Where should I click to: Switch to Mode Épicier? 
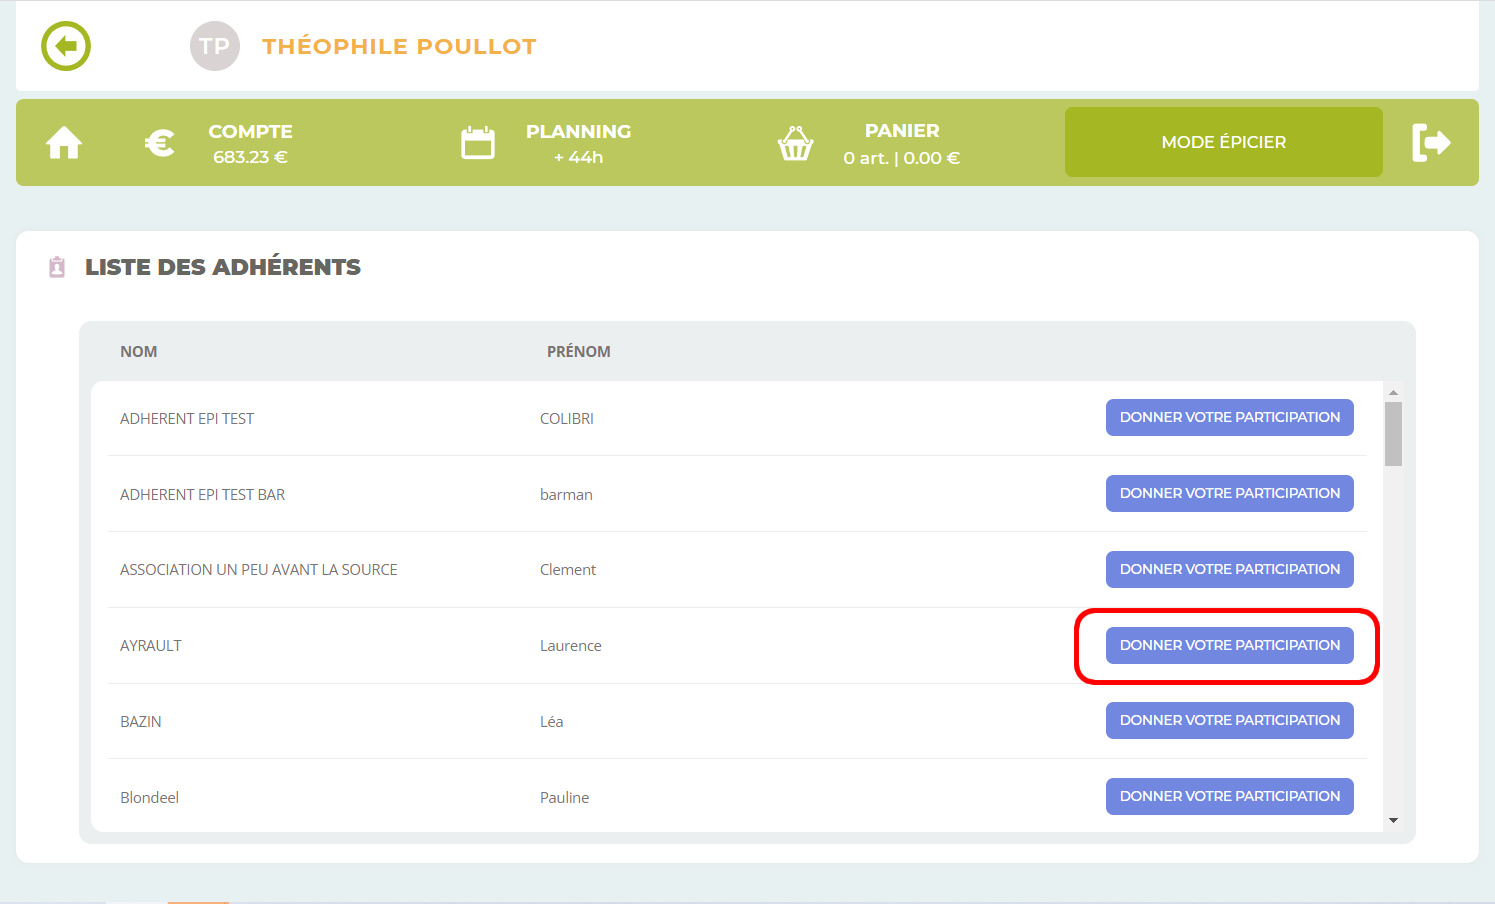tap(1223, 142)
